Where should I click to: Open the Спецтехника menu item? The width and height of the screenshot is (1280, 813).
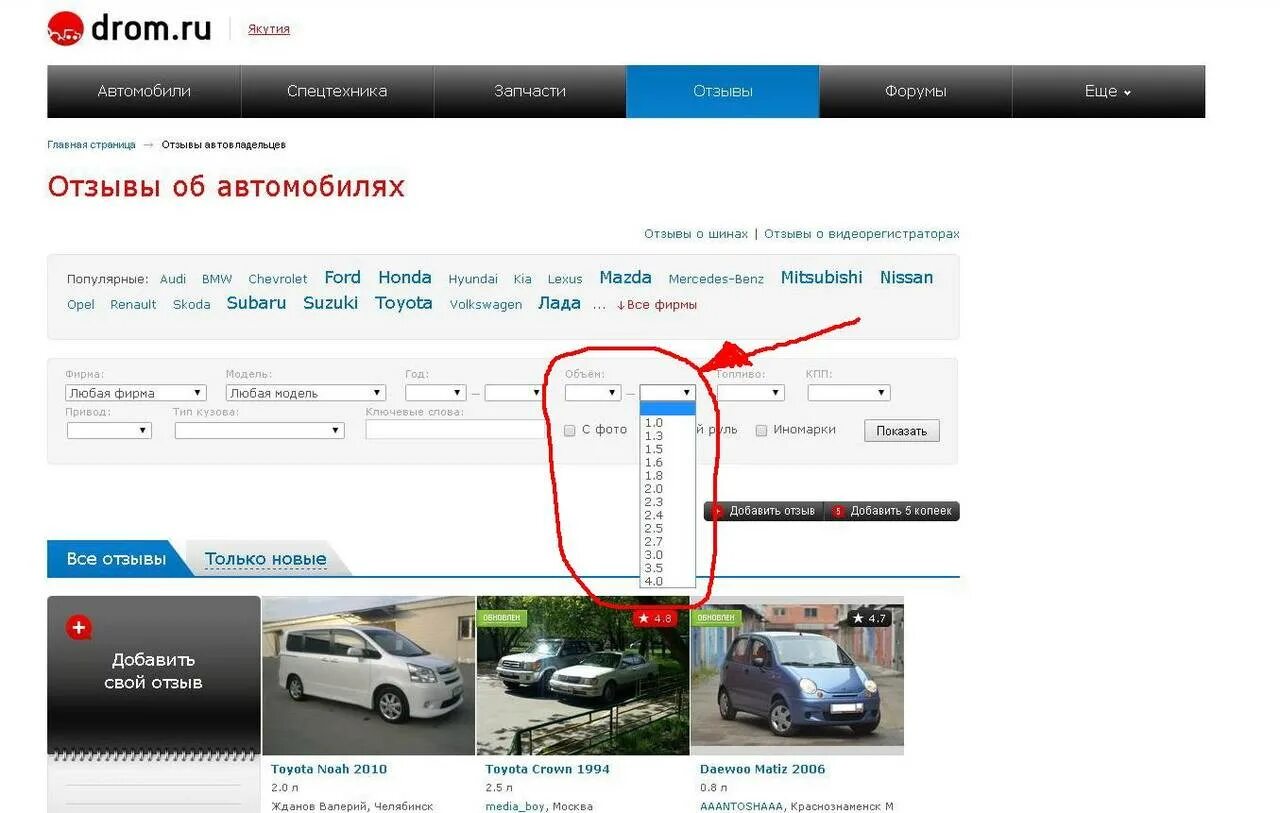coord(337,91)
